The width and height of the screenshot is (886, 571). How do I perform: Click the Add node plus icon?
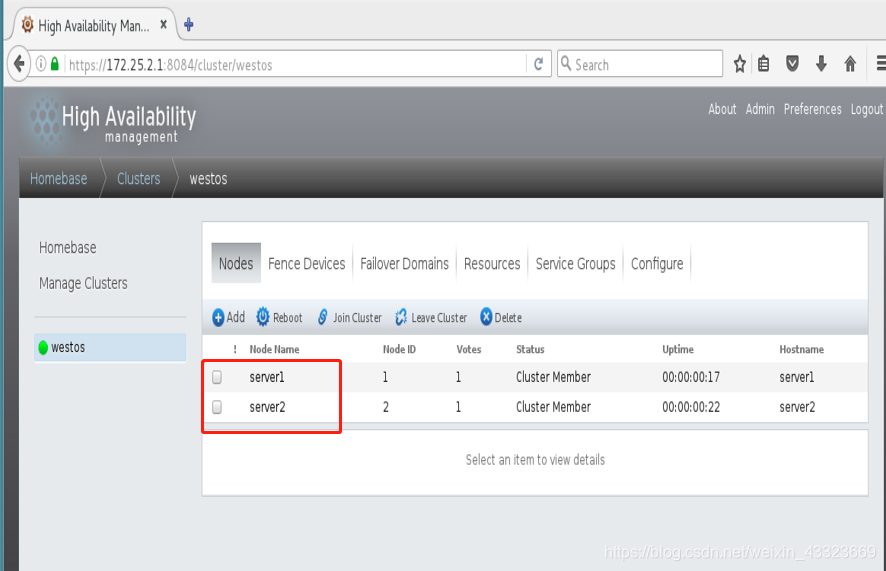[x=218, y=317]
